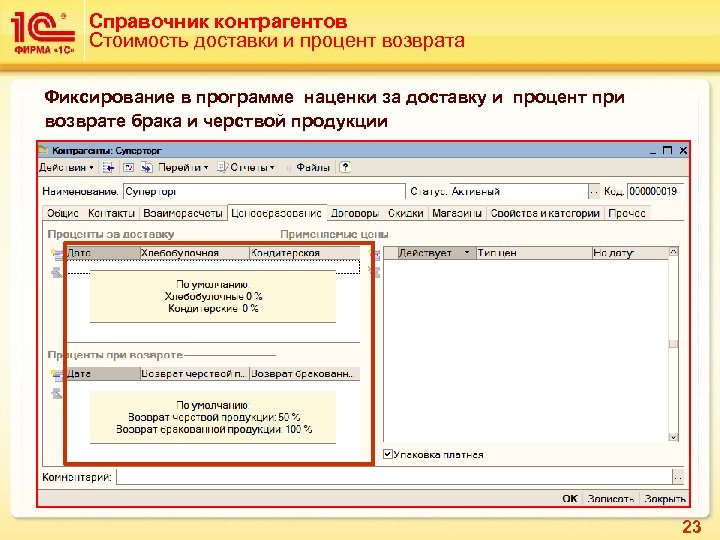The image size is (720, 540).
Task: Open the Действия menu
Action: click(x=67, y=168)
